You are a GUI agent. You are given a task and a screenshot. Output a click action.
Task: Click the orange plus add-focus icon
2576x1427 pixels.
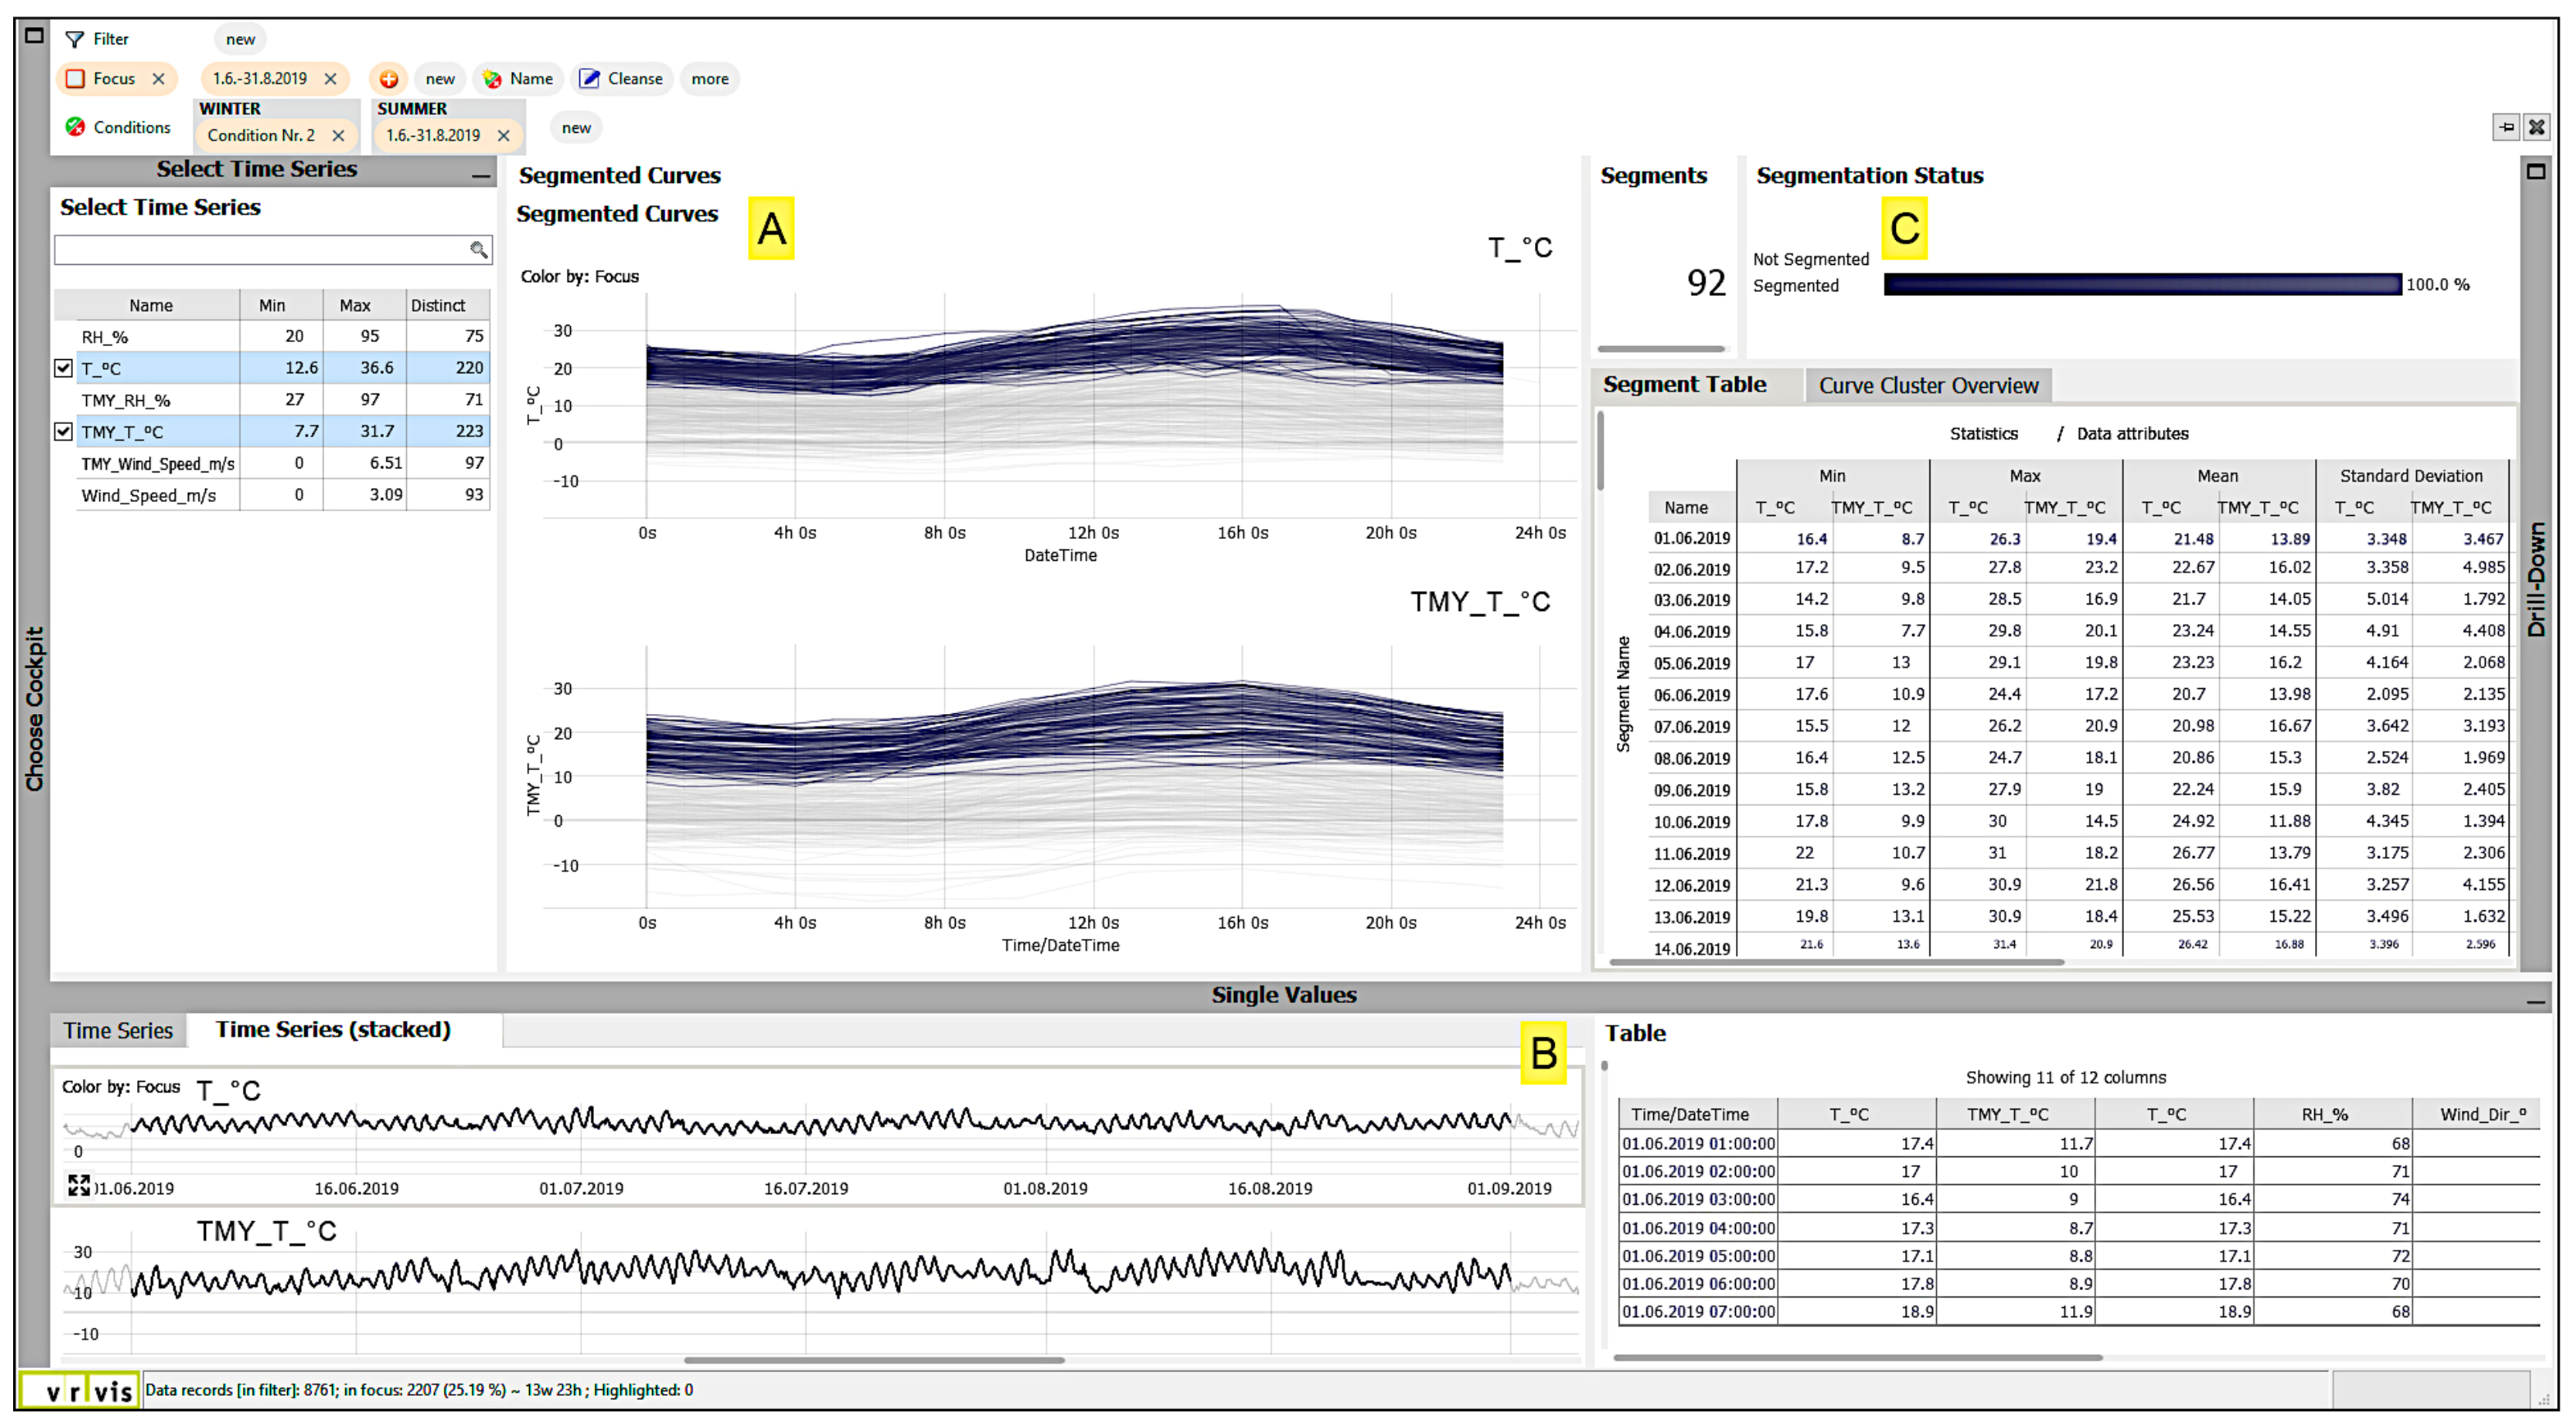click(x=388, y=79)
